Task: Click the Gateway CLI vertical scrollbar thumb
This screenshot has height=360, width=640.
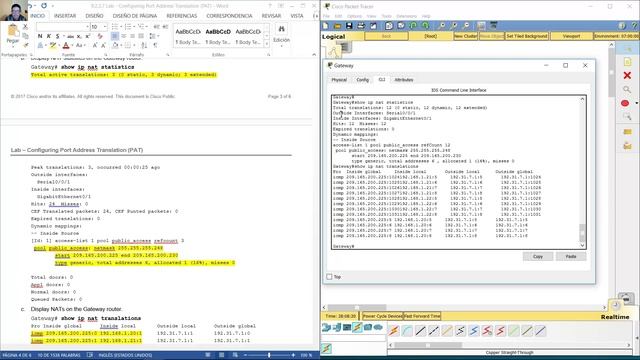Action: (582, 232)
